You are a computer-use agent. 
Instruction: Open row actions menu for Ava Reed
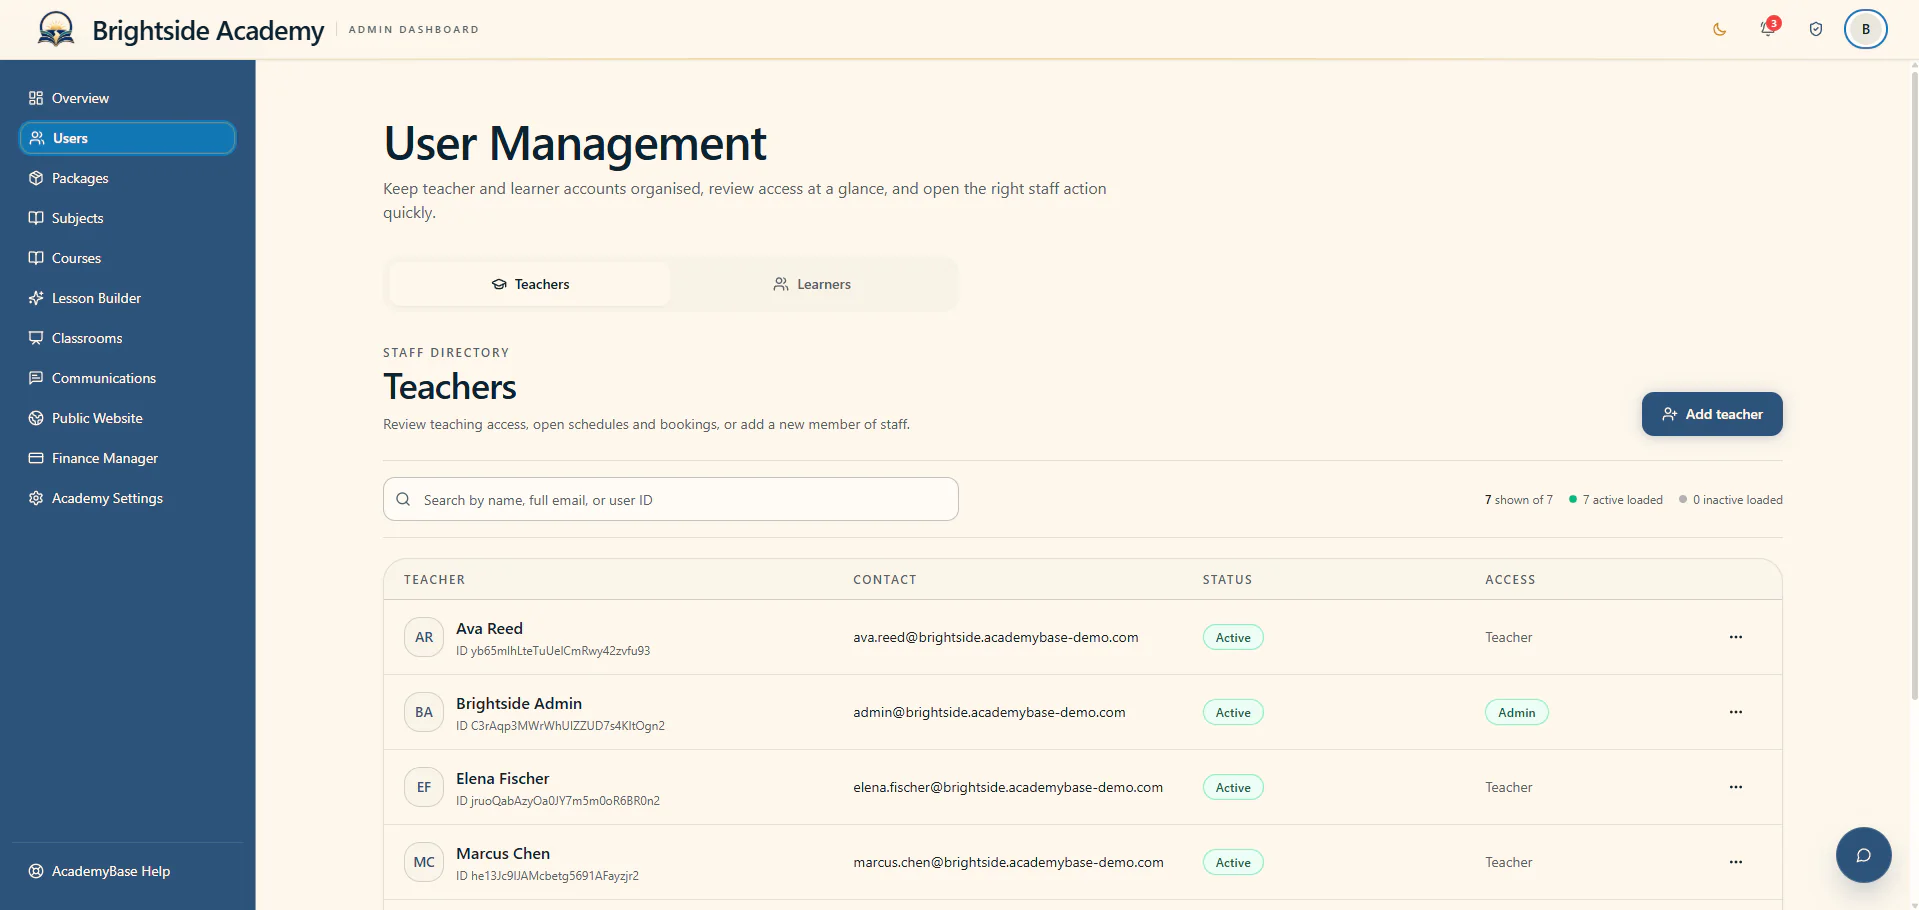click(x=1736, y=637)
